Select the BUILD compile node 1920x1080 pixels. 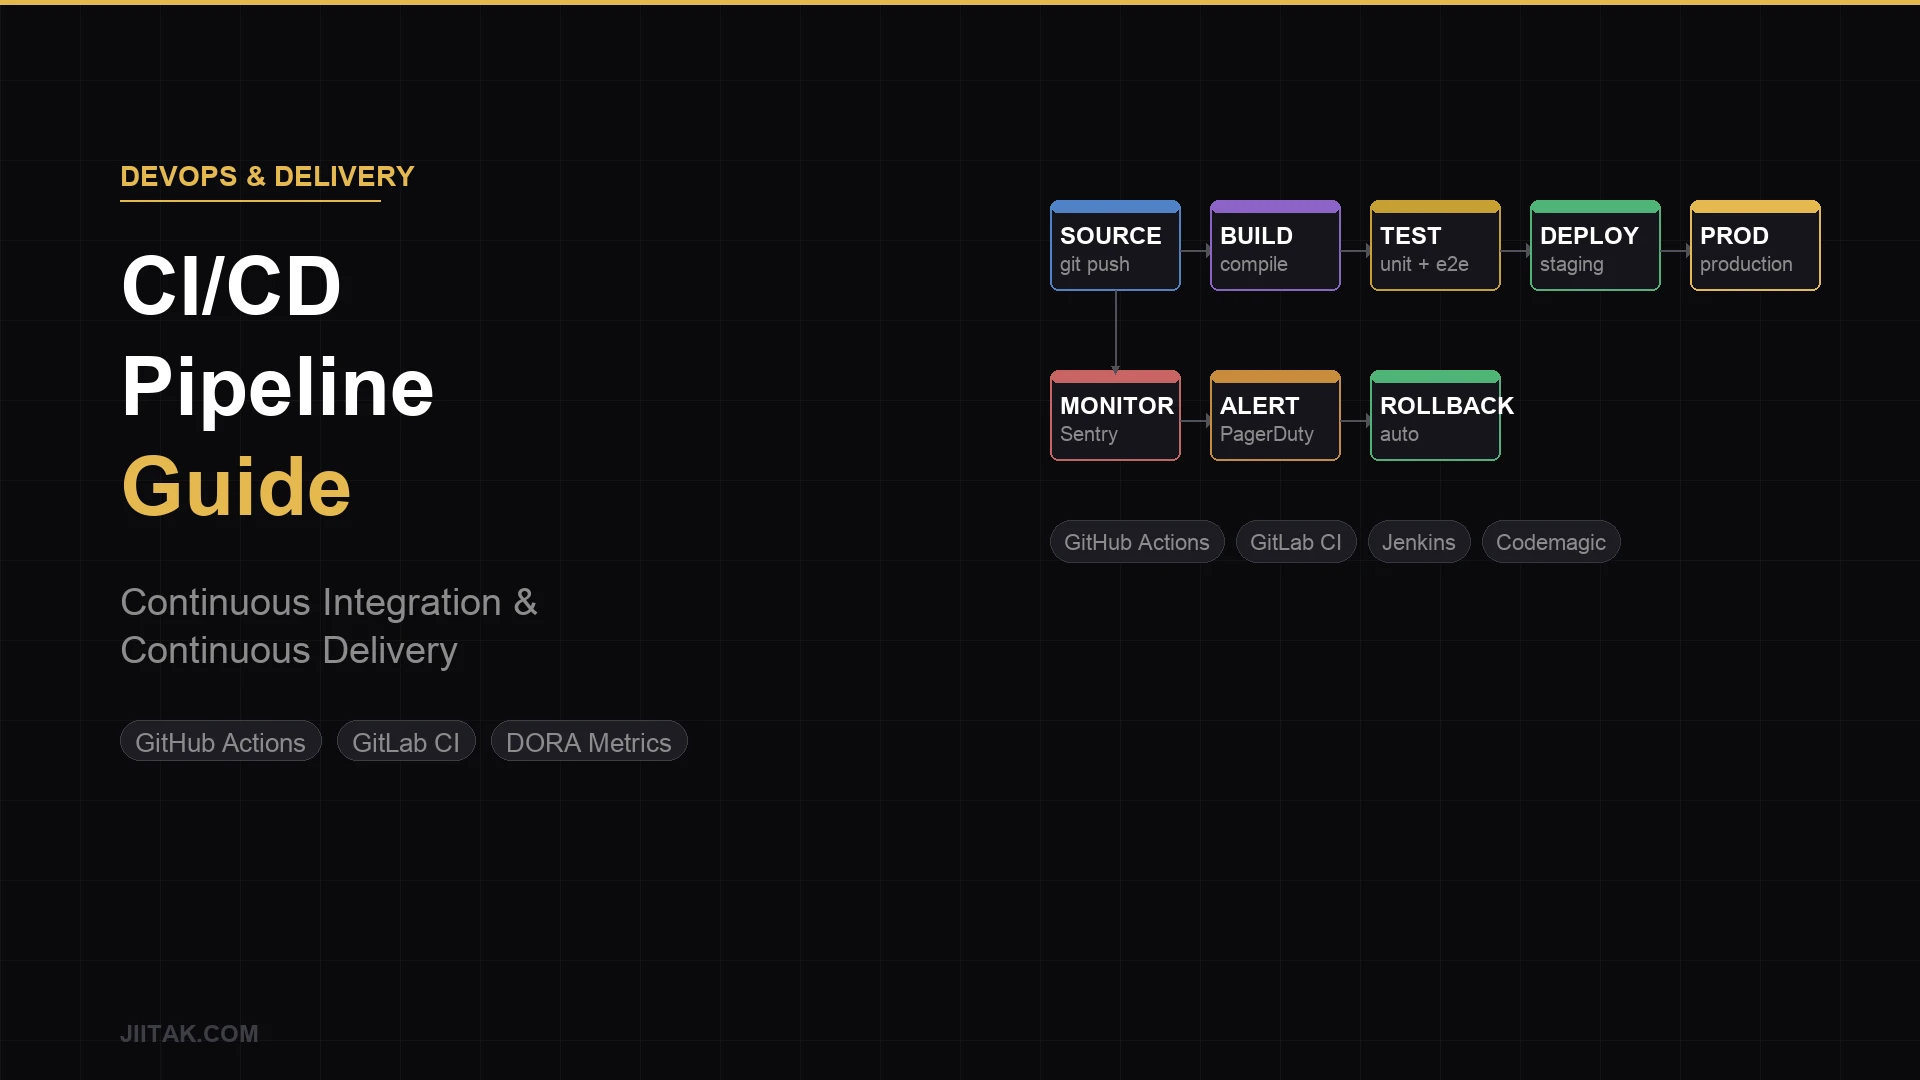click(1274, 245)
